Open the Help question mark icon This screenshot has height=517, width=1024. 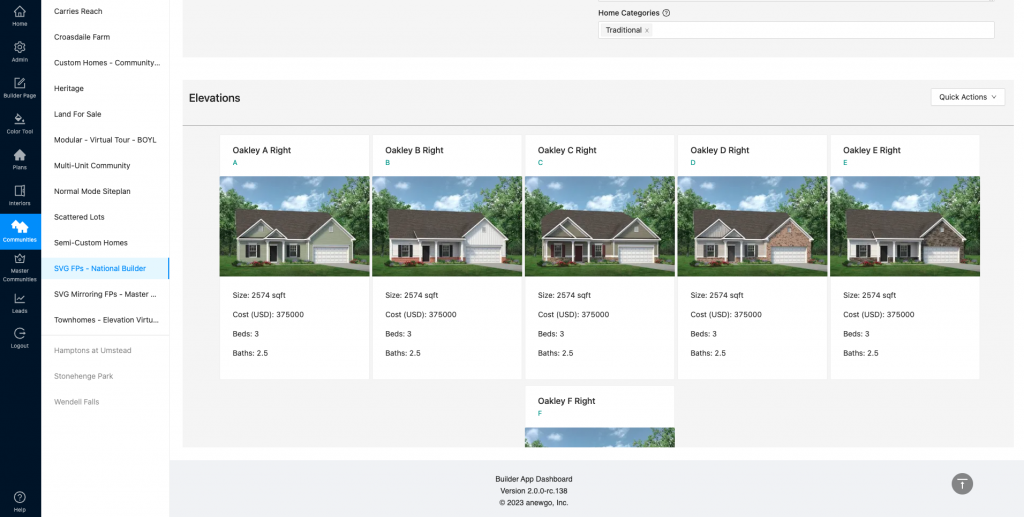pos(20,497)
